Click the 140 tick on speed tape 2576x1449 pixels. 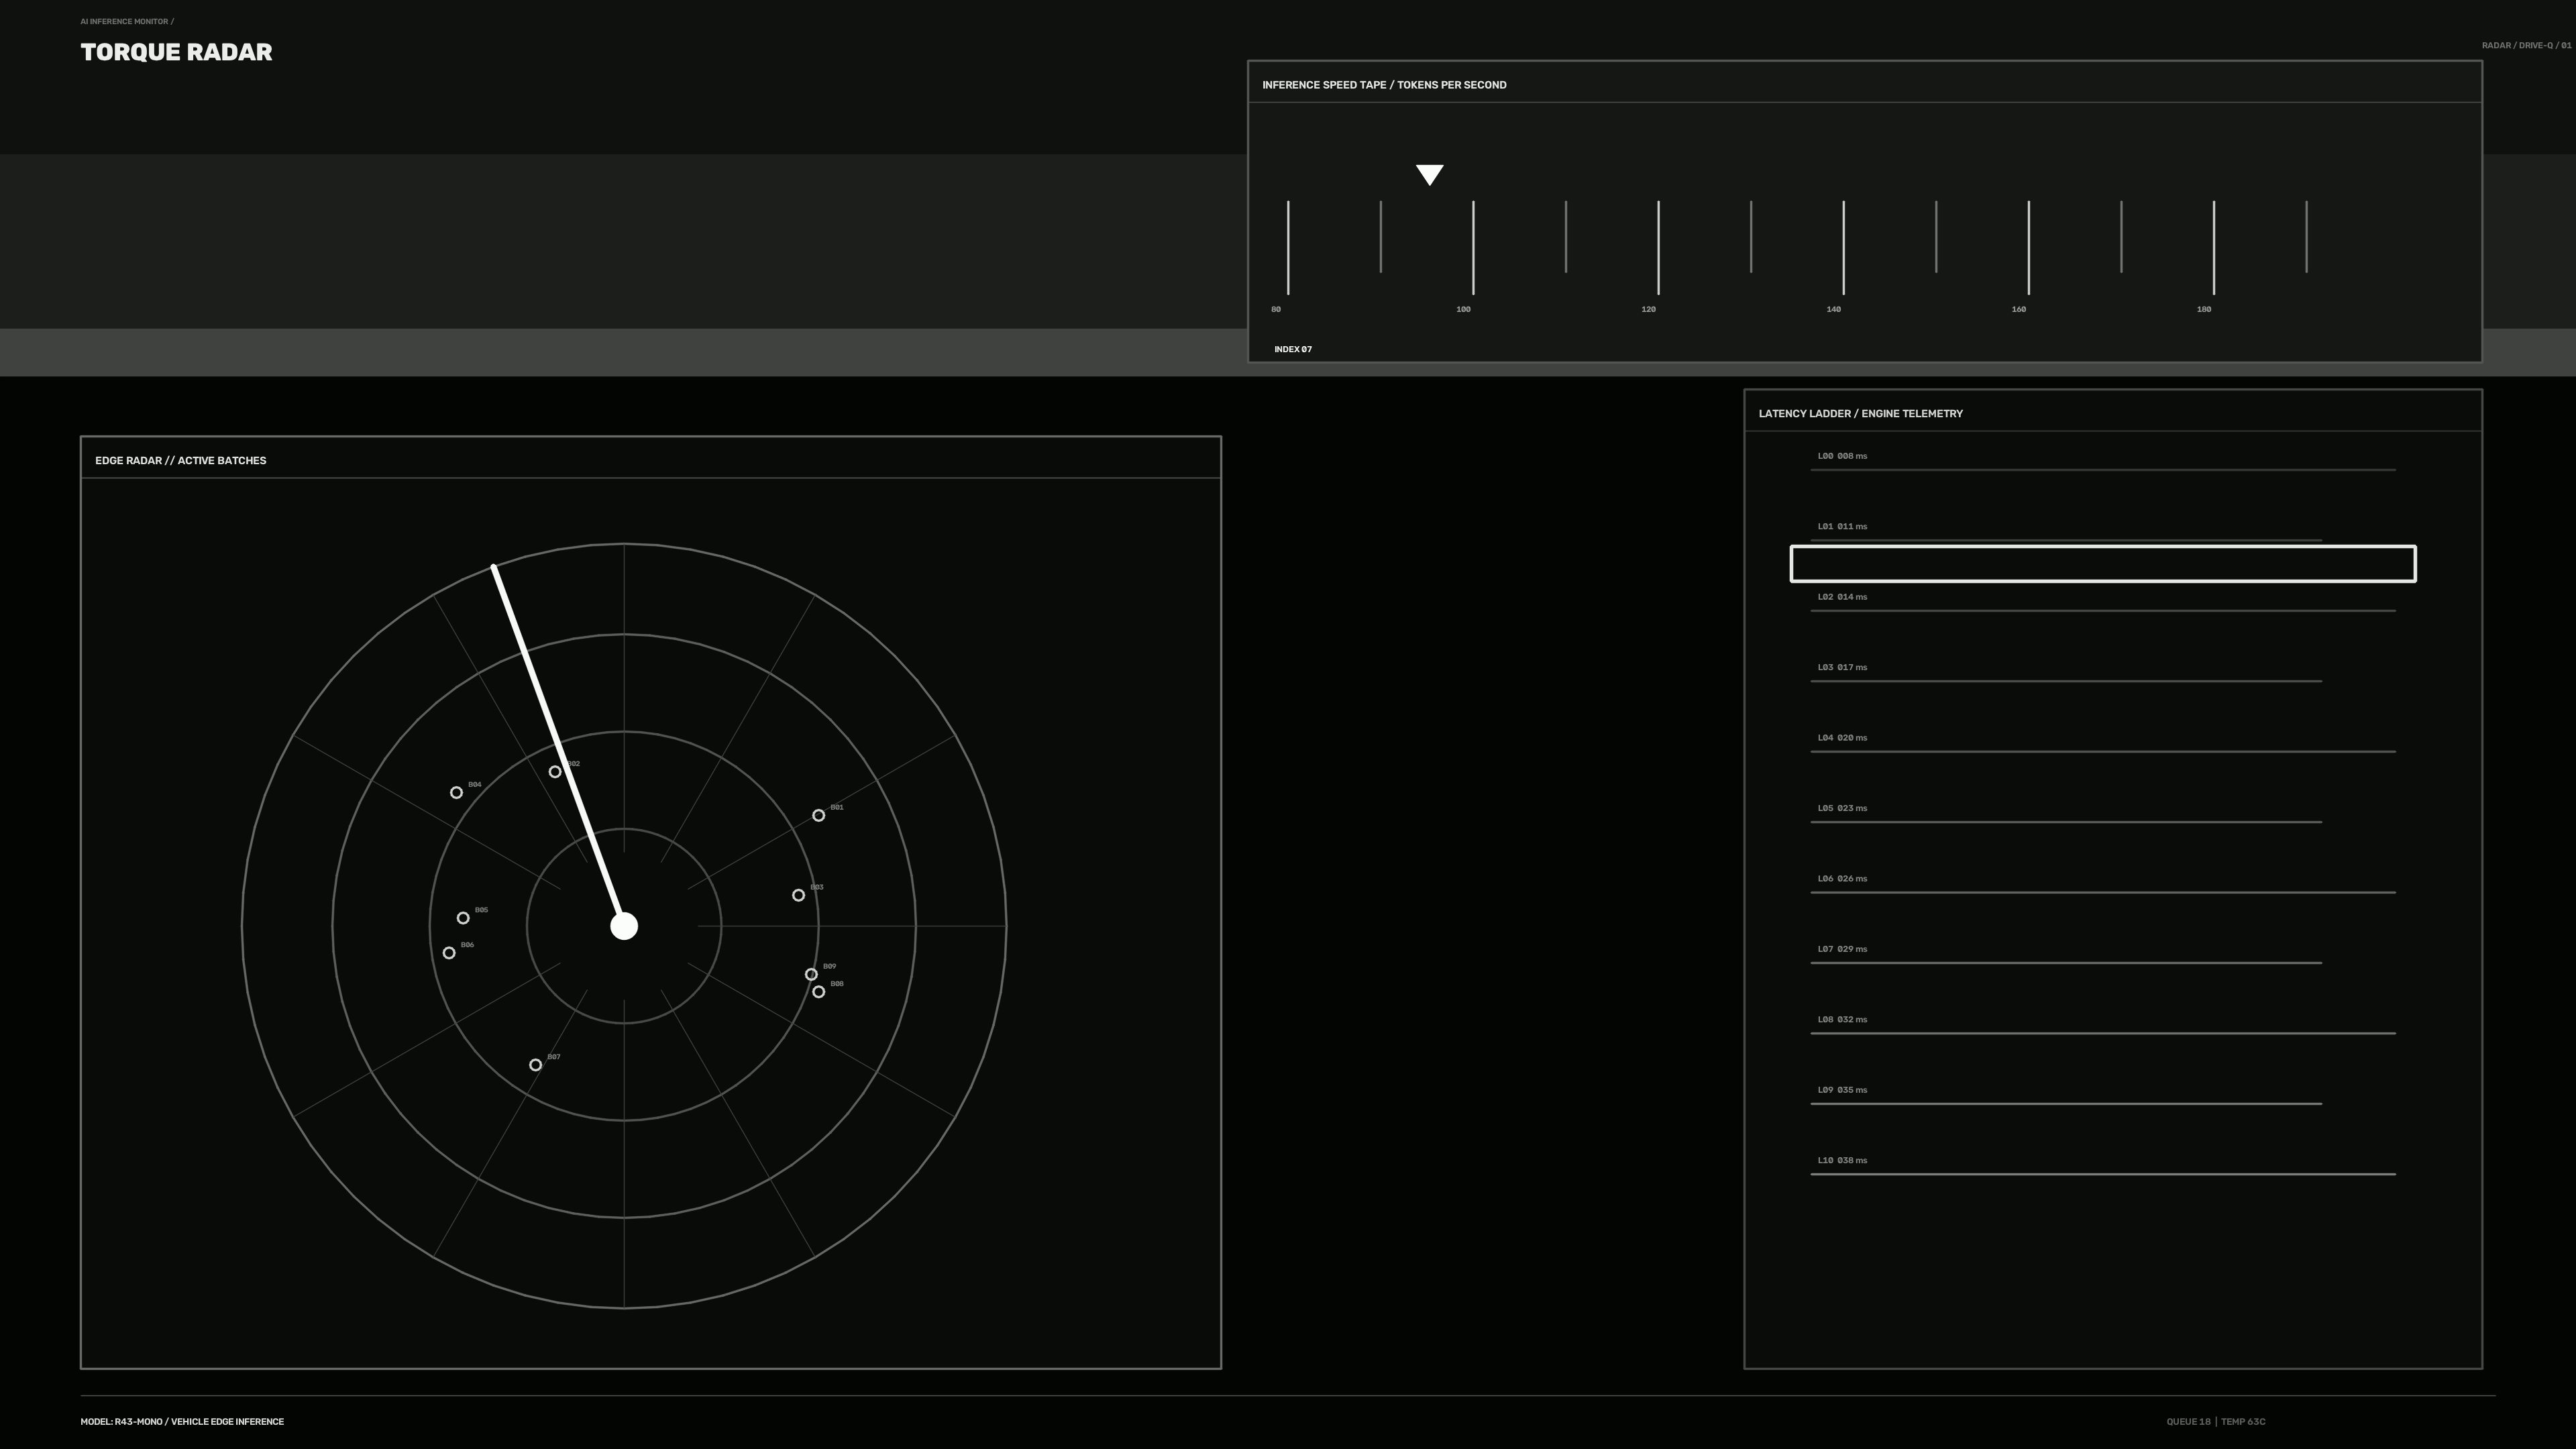tap(1843, 247)
